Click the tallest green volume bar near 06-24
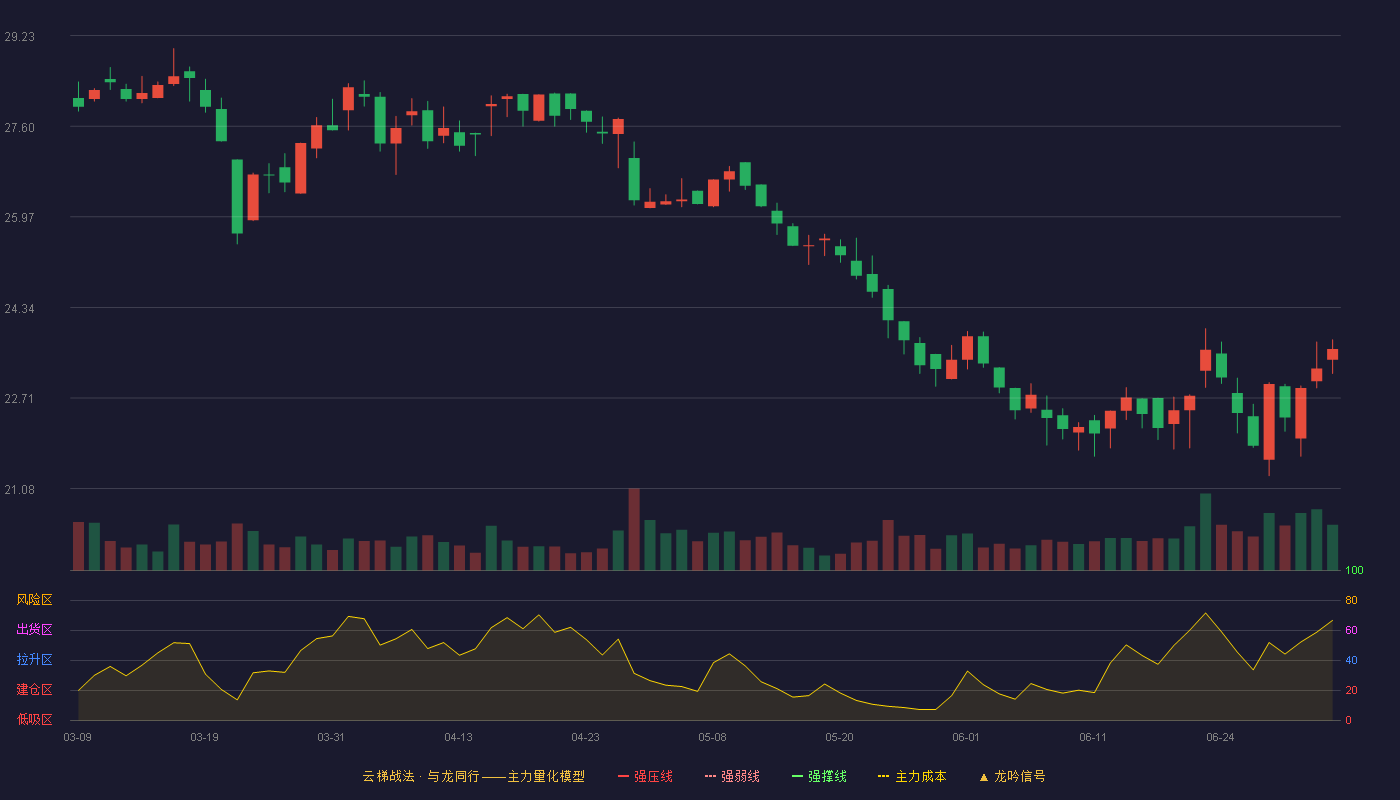1400x800 pixels. click(1205, 532)
